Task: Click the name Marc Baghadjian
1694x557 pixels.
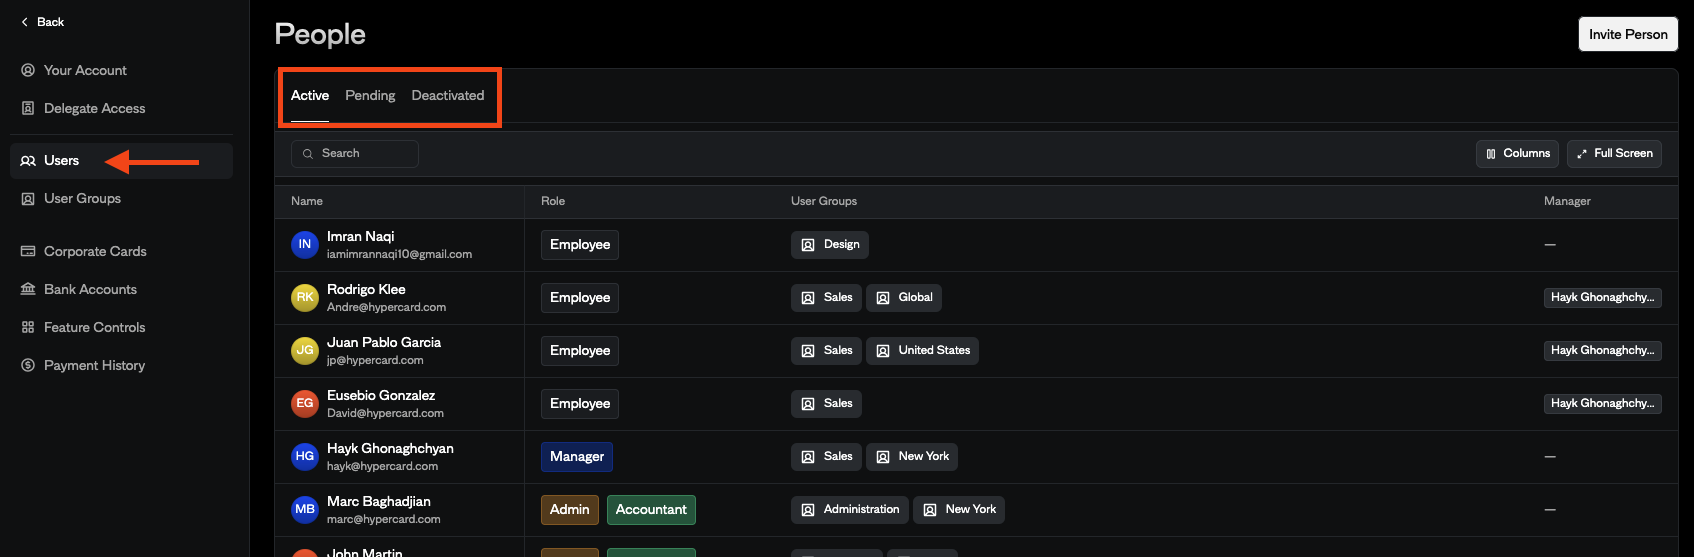Action: pos(379,501)
